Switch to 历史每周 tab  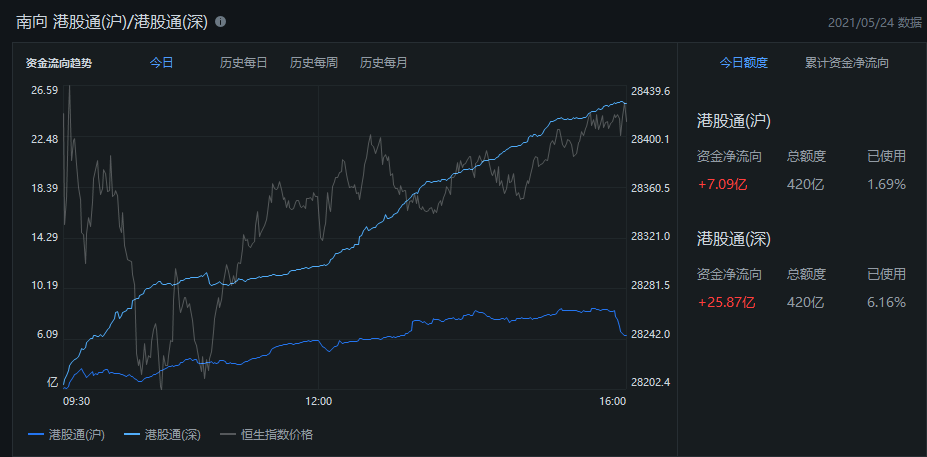(313, 63)
